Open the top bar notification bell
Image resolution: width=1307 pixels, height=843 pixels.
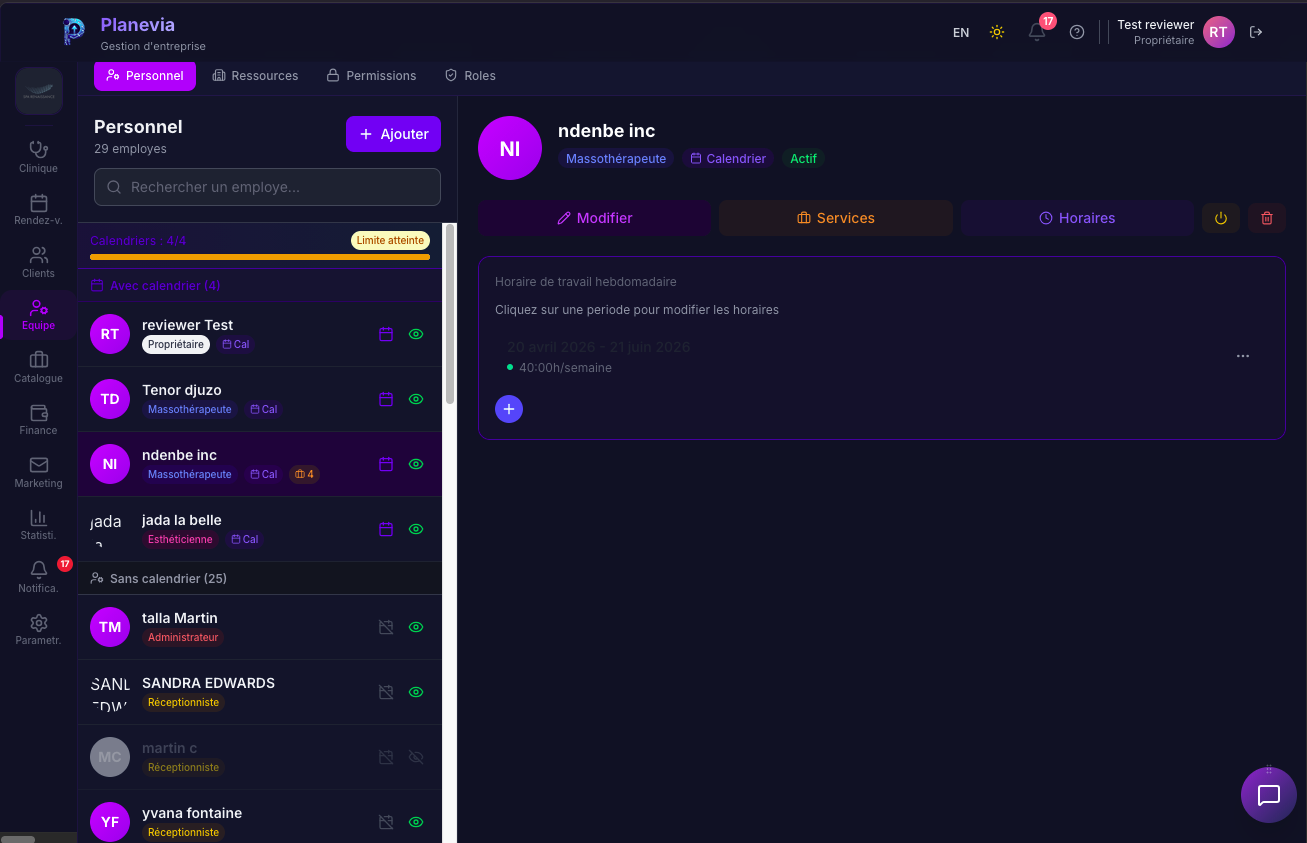pyautogui.click(x=1037, y=32)
